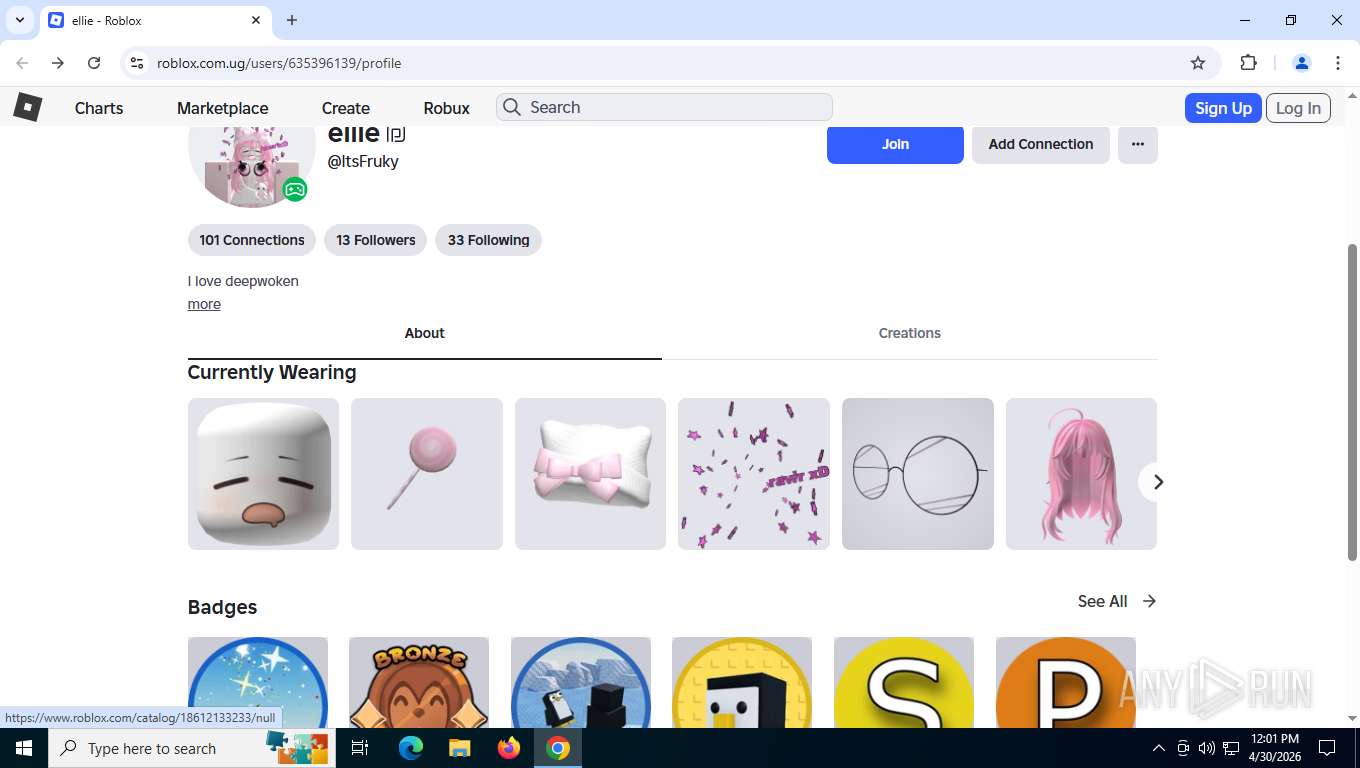This screenshot has height=768, width=1360.
Task: Click the badge icon next to ellie
Action: click(x=396, y=134)
